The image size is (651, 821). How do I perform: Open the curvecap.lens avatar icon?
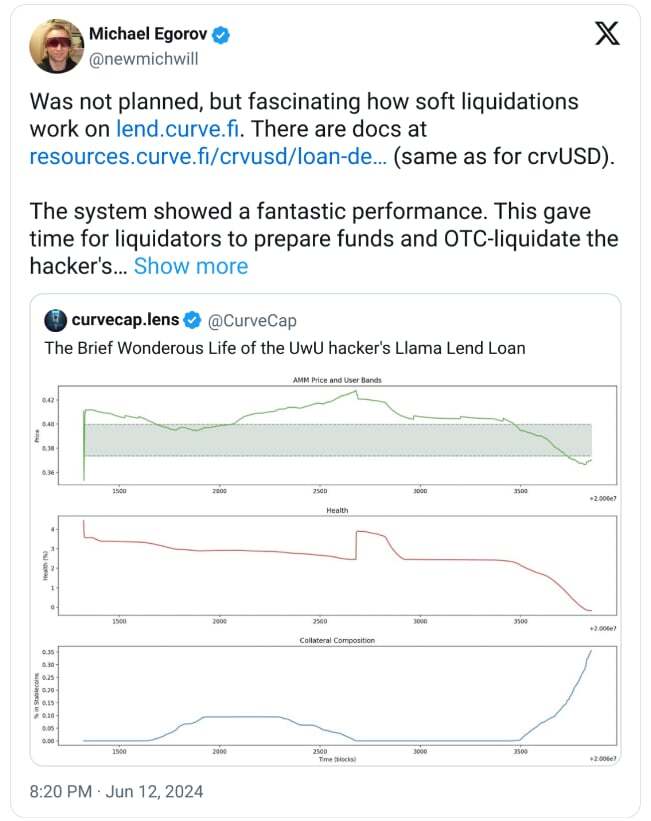[55, 321]
